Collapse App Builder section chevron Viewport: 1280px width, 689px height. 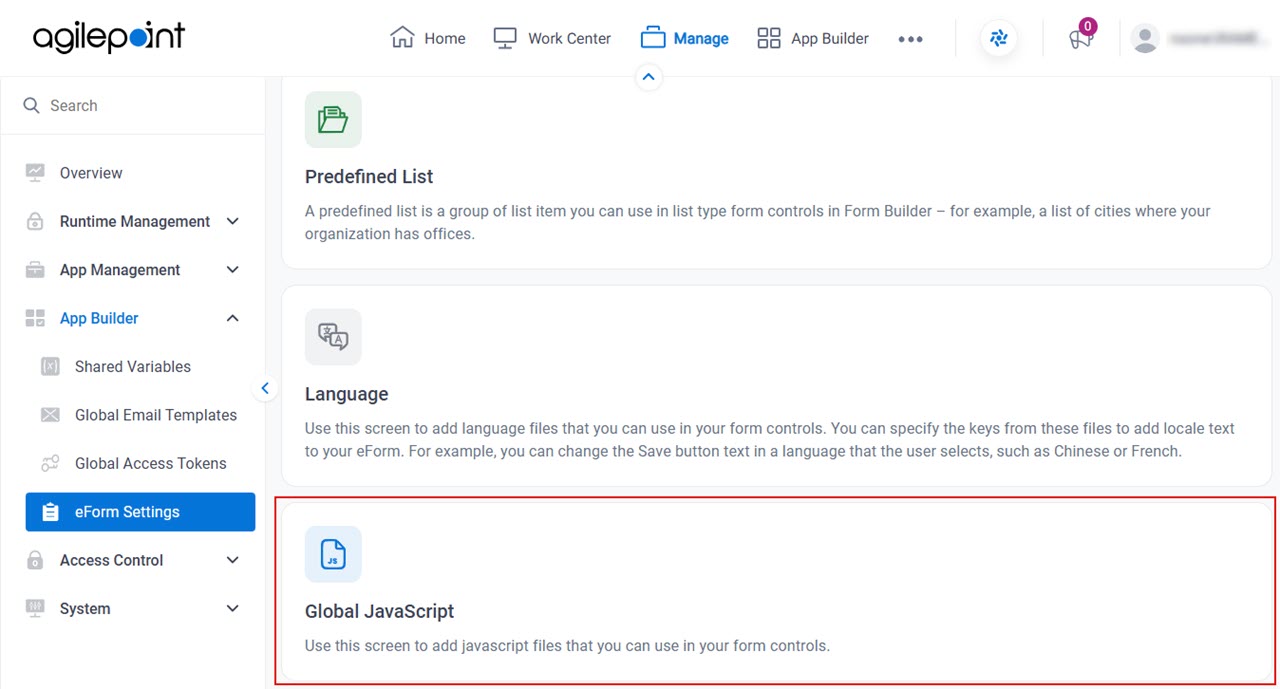[232, 318]
